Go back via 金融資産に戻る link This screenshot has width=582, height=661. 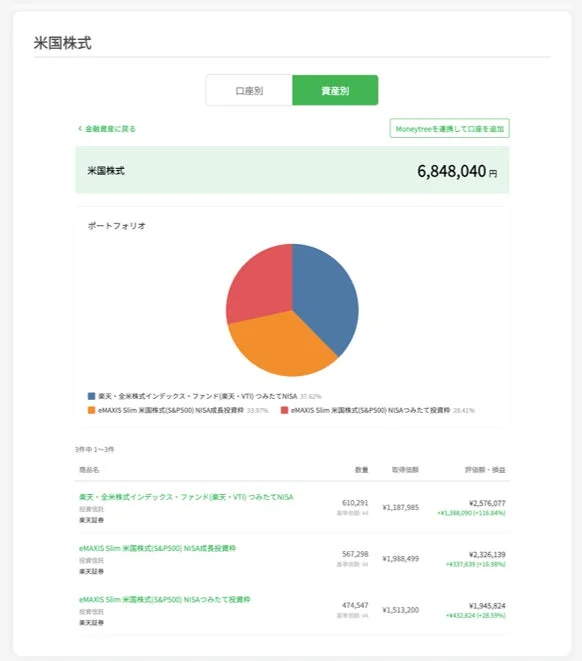pyautogui.click(x=110, y=129)
